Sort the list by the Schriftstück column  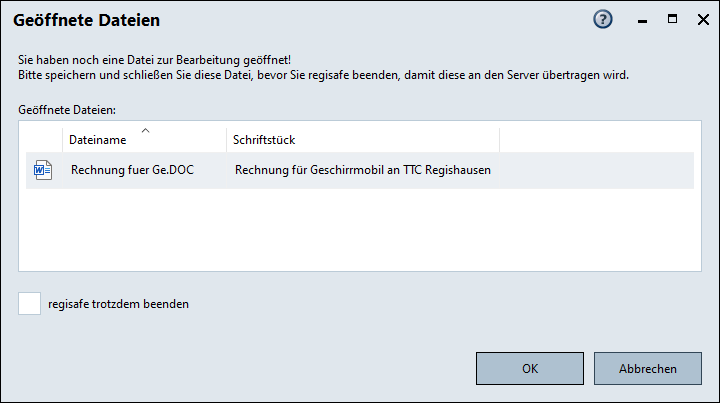(x=264, y=140)
